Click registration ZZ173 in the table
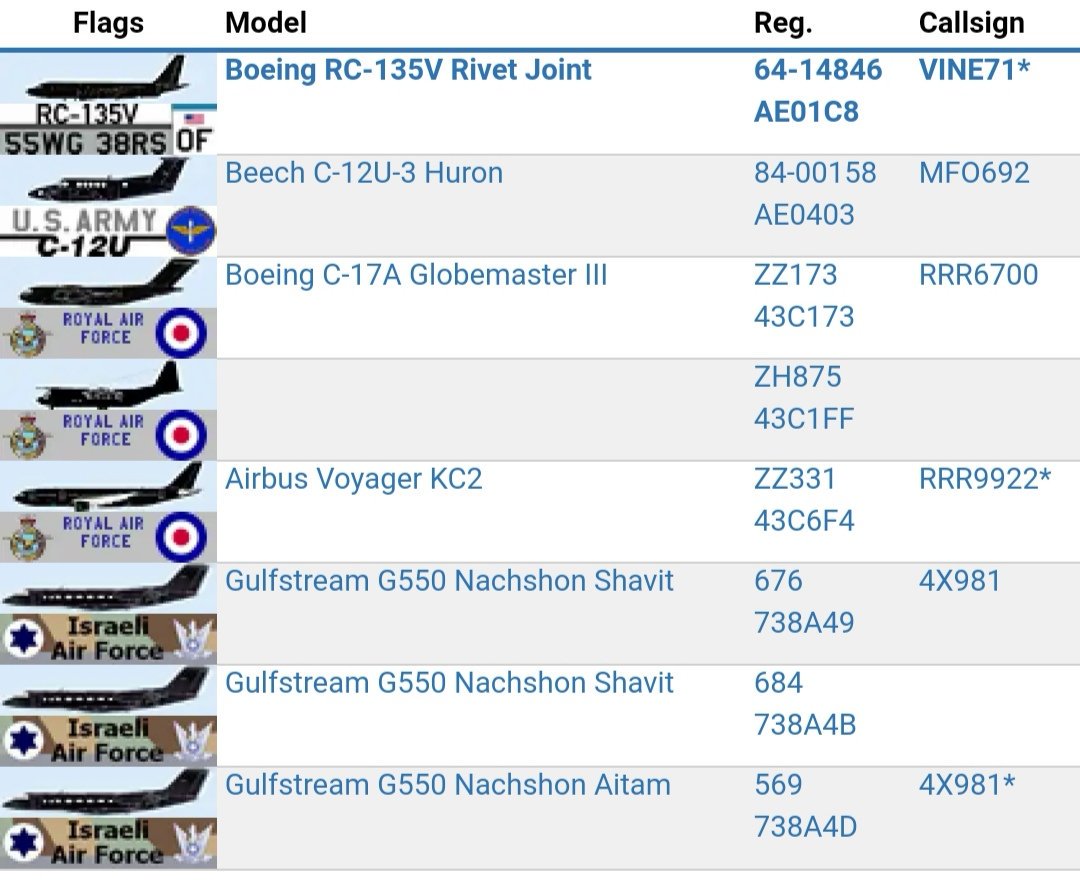Viewport: 1080px width, 883px height. click(796, 275)
